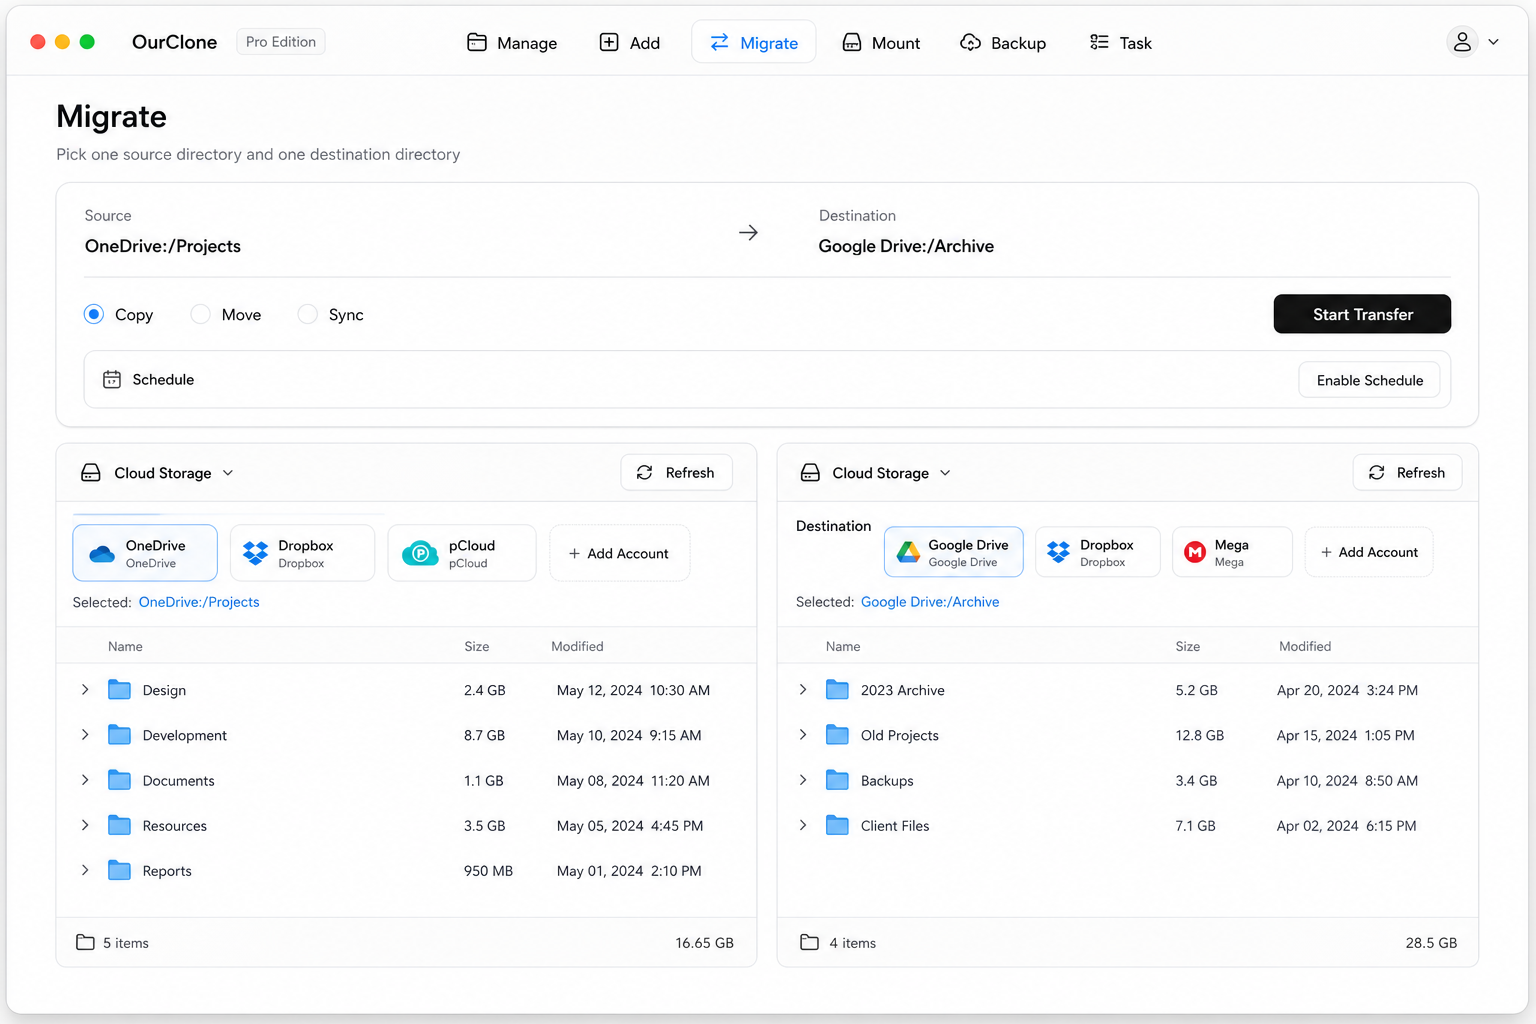Click the Documents folder icon
Image resolution: width=1536 pixels, height=1024 pixels.
pyautogui.click(x=120, y=780)
